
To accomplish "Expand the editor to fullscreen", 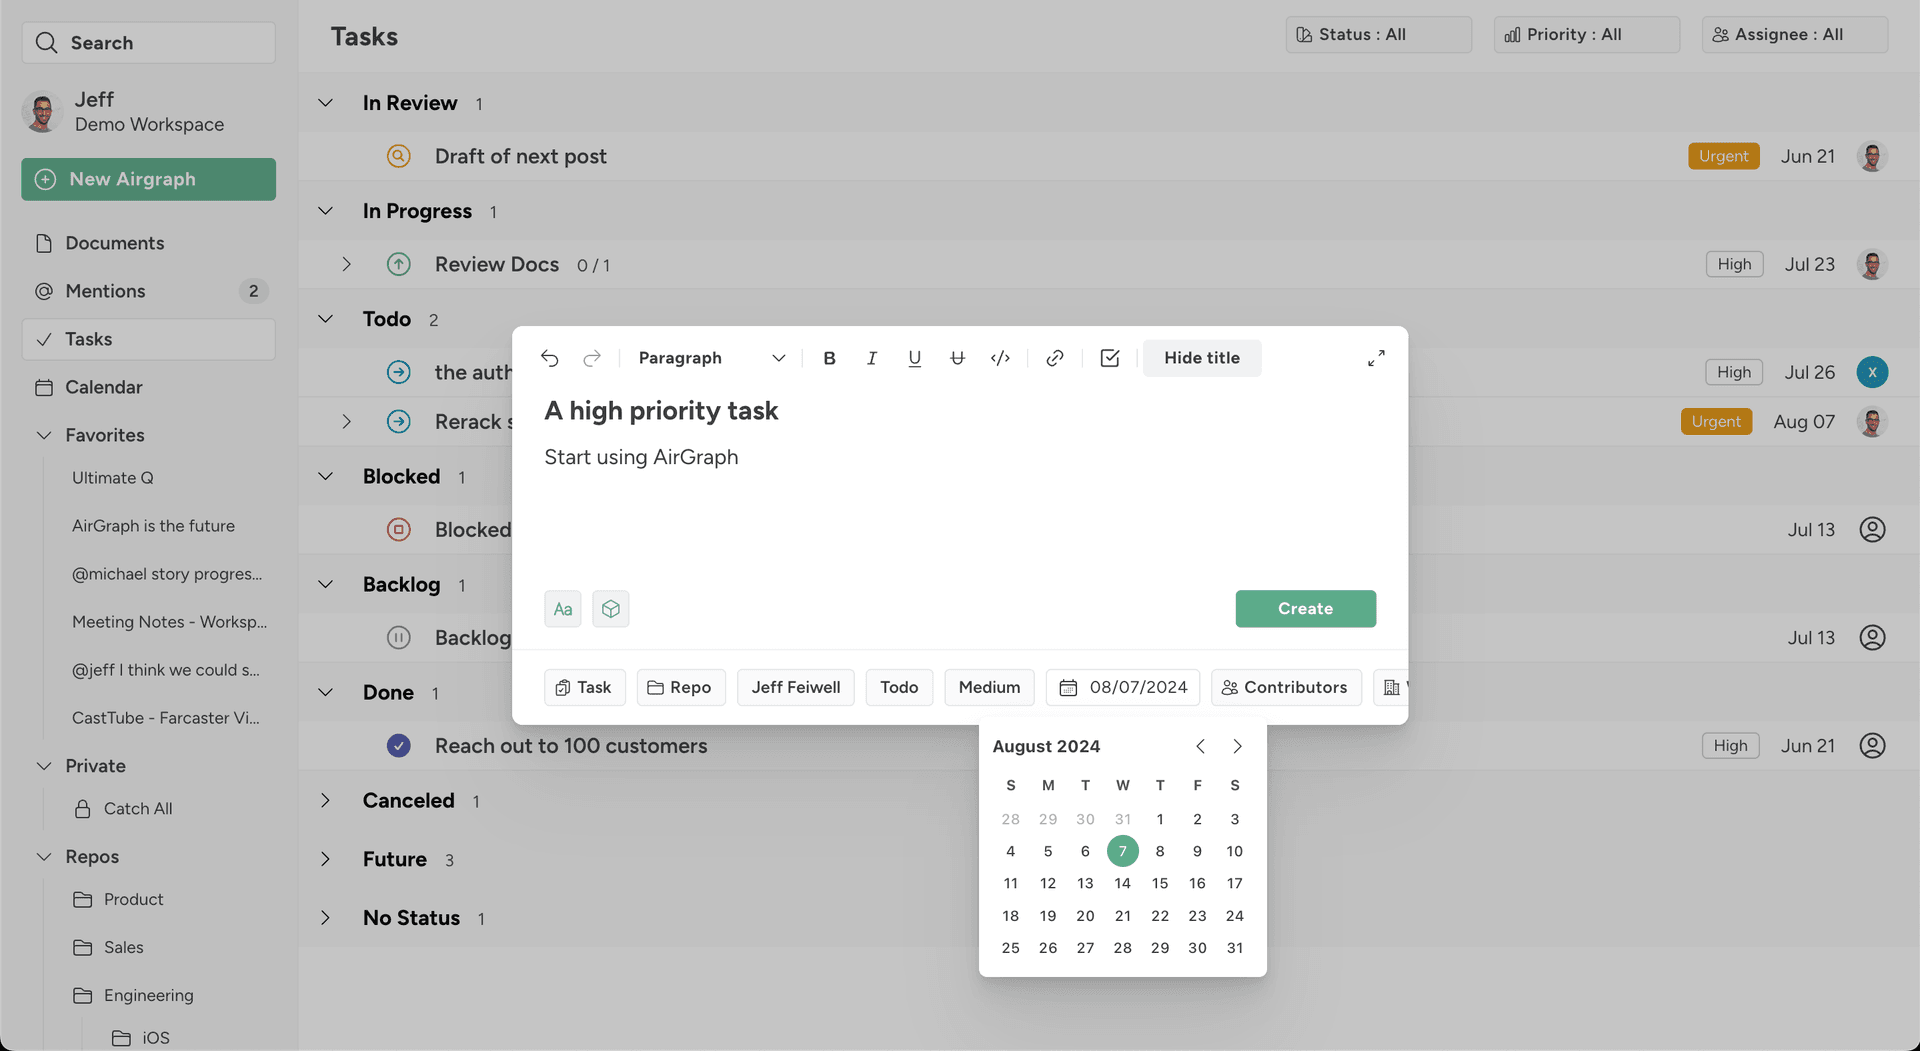I will (x=1376, y=357).
